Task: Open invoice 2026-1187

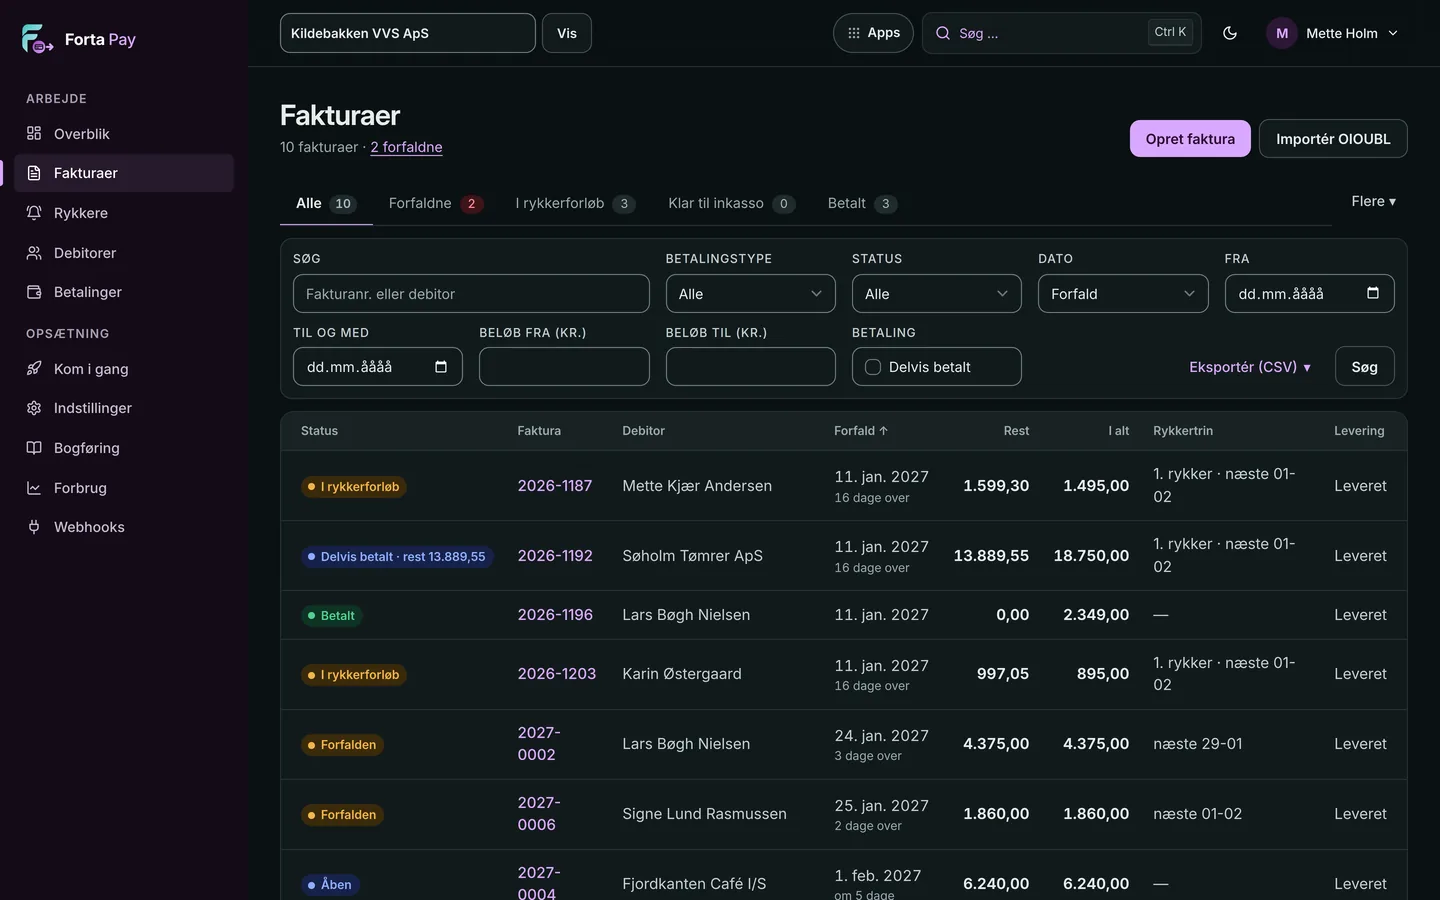Action: (x=555, y=486)
